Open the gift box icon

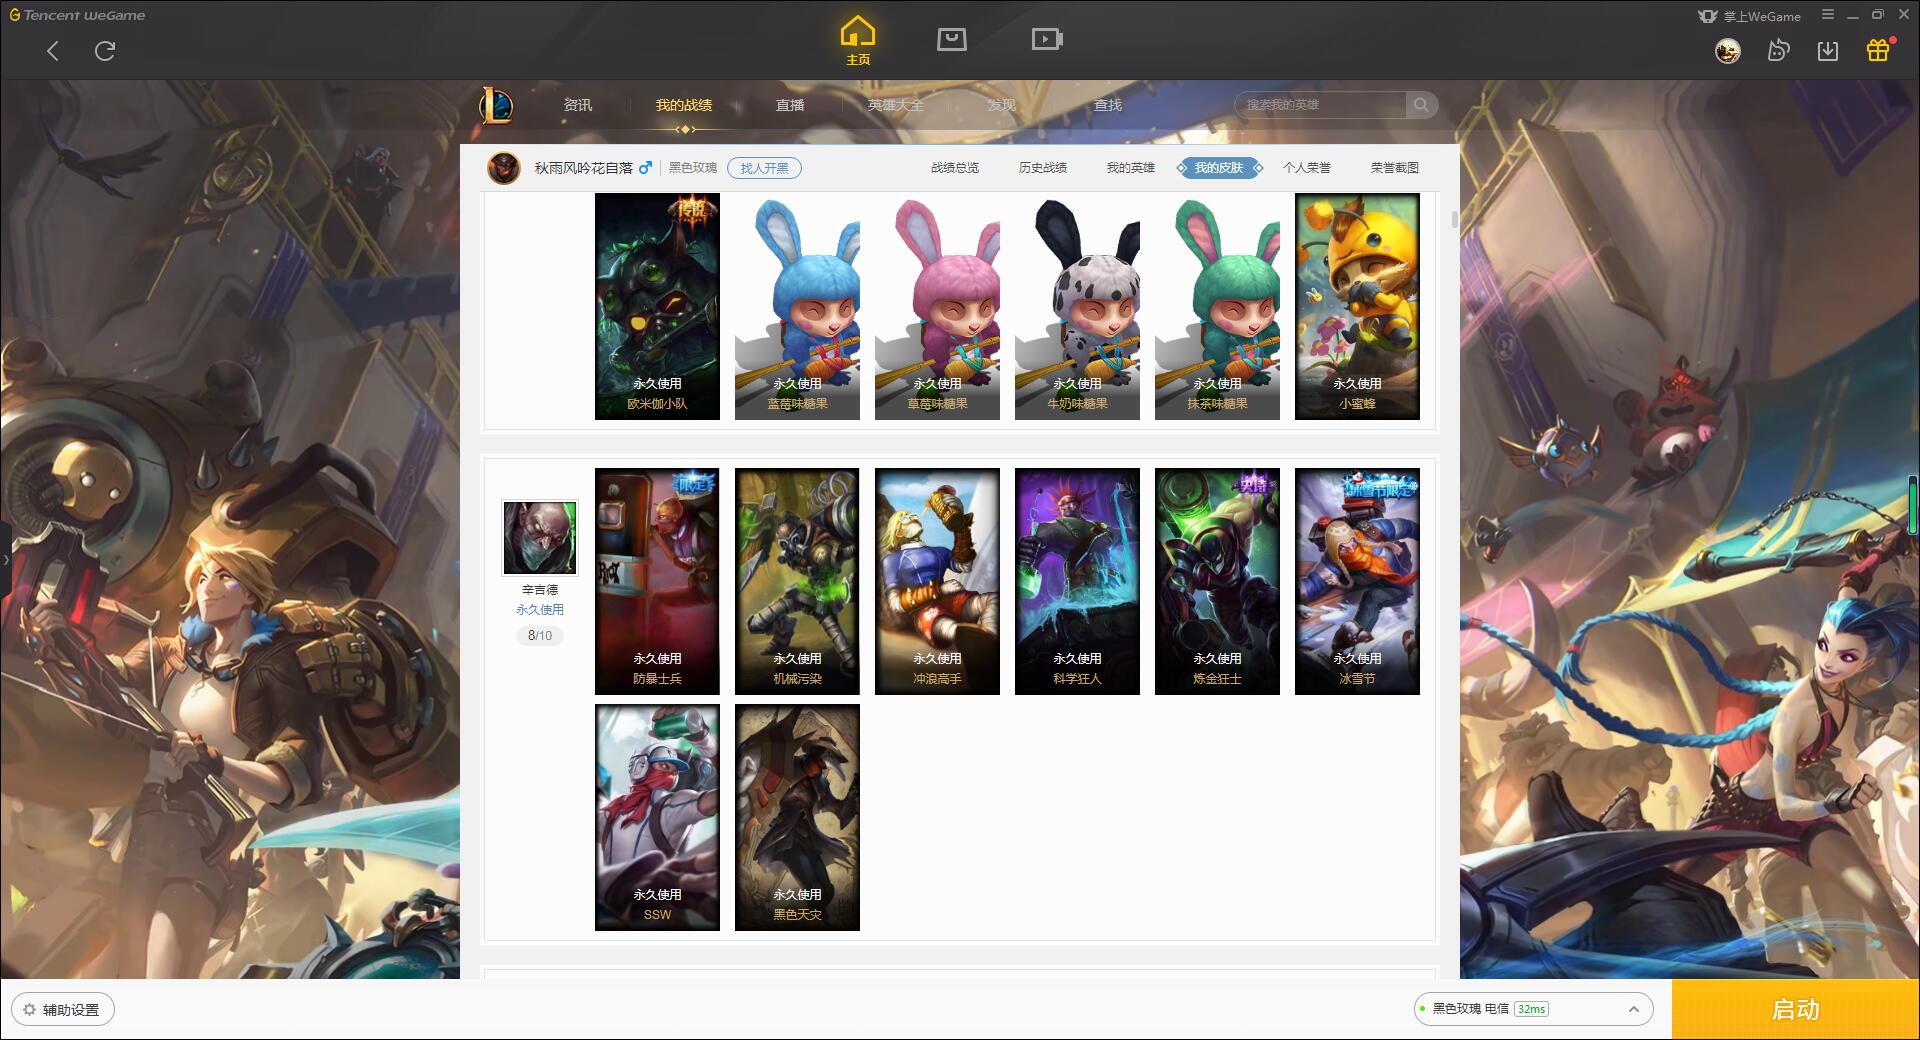pyautogui.click(x=1878, y=50)
